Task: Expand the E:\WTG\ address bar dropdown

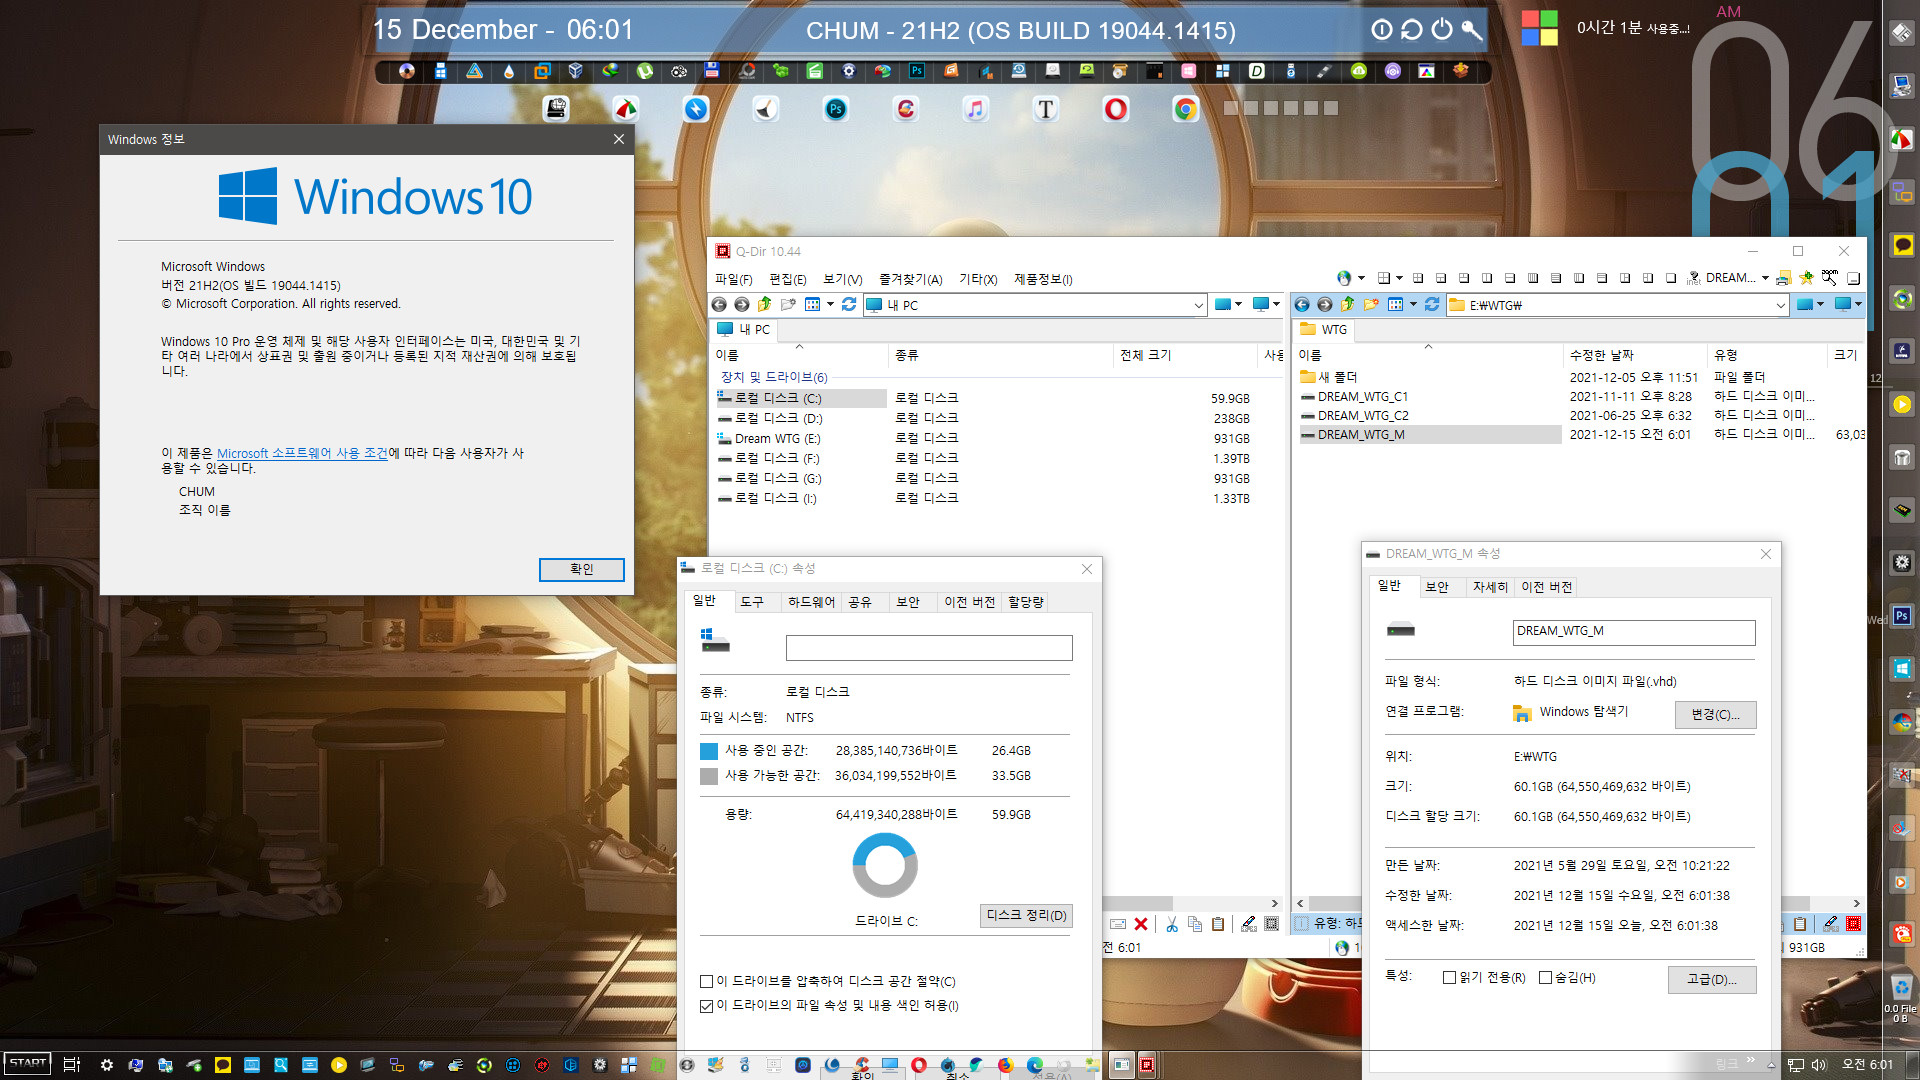Action: click(1781, 305)
